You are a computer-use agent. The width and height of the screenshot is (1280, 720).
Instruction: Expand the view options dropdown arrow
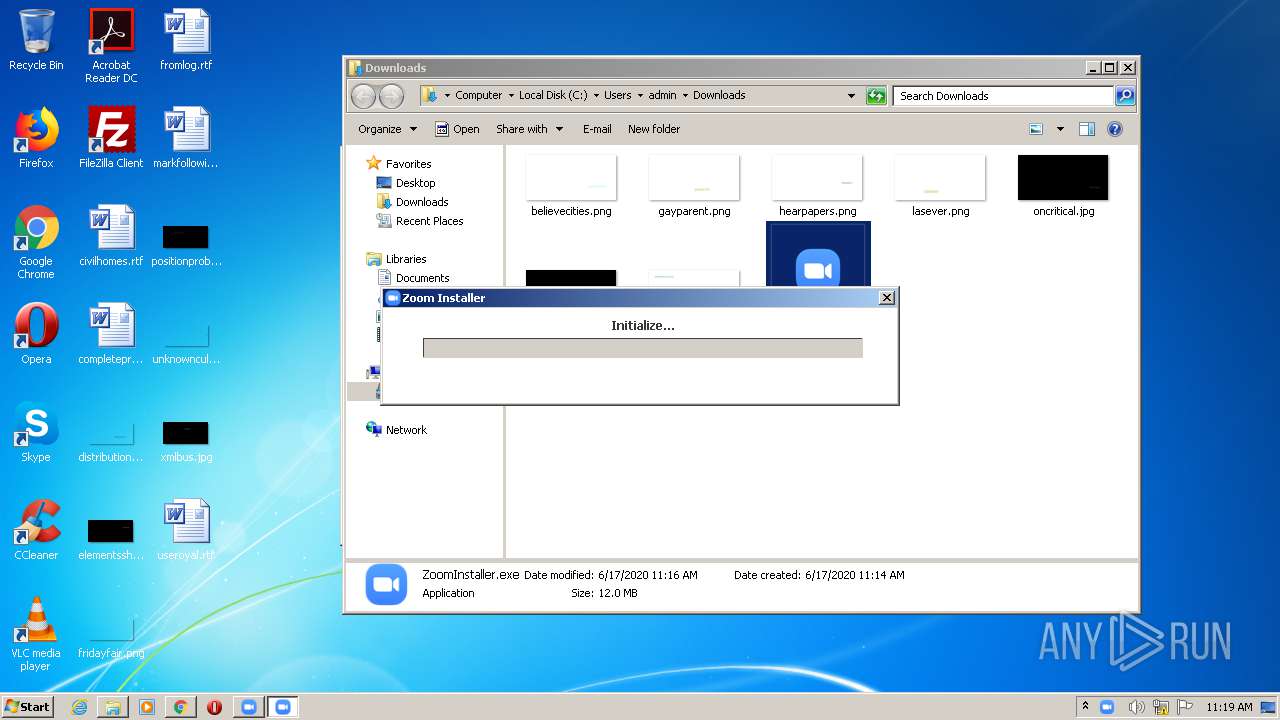[1060, 129]
